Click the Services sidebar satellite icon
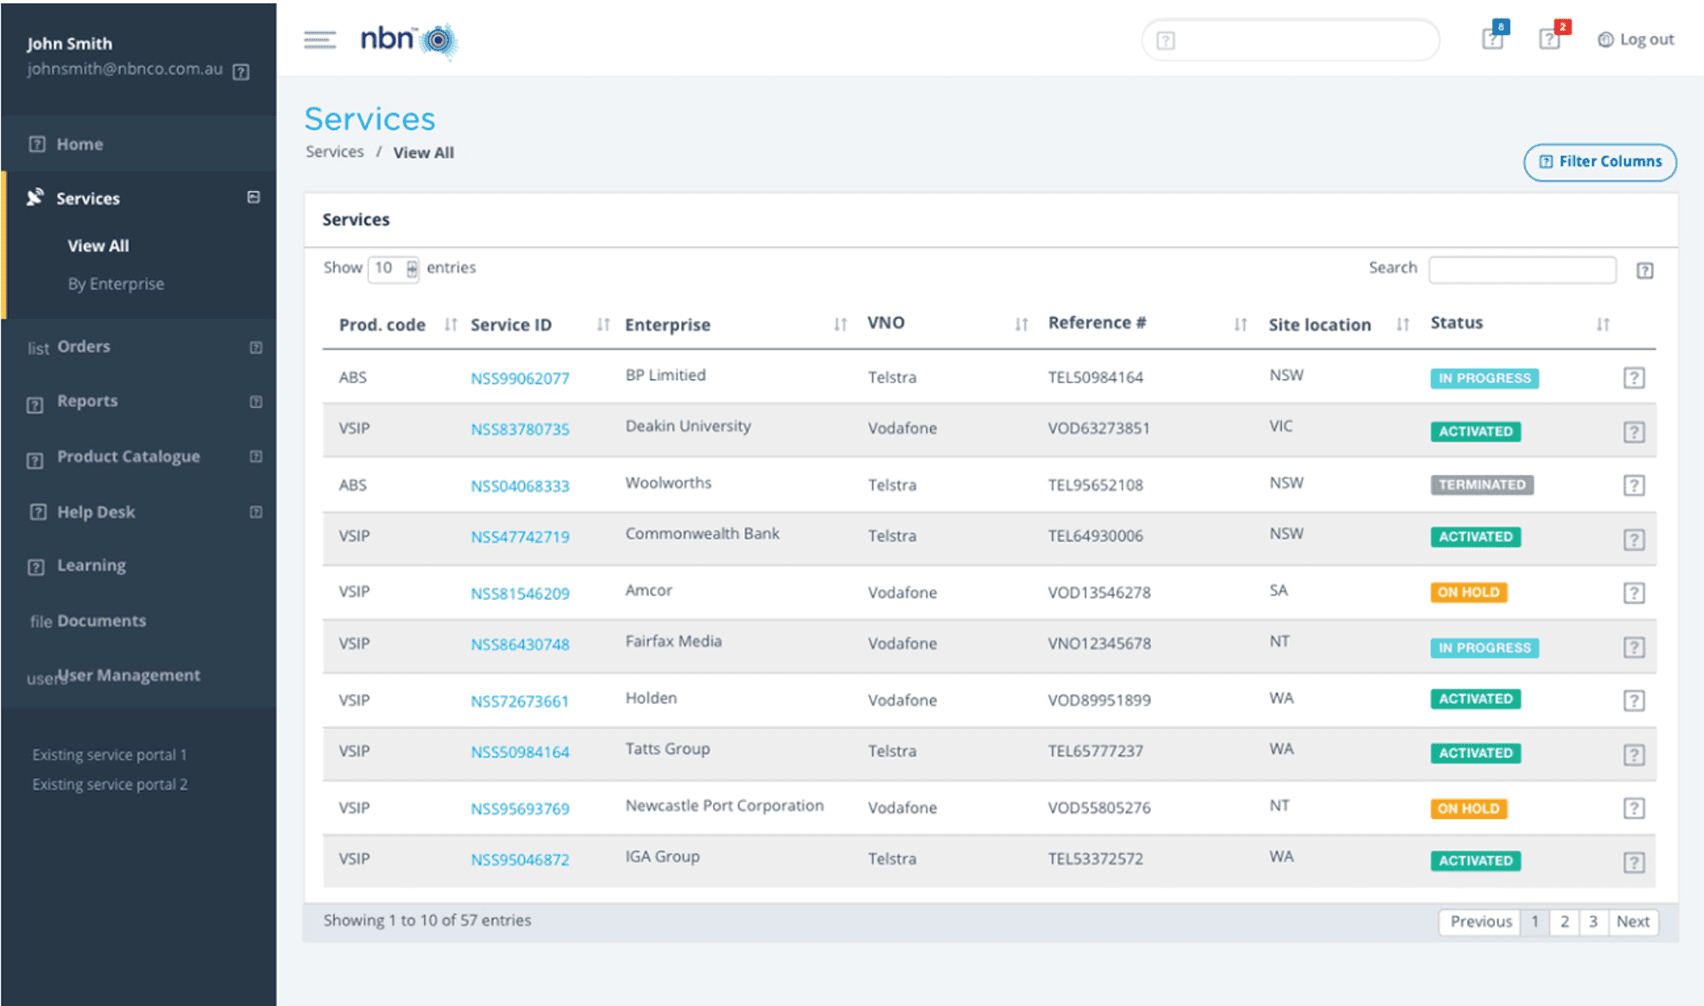1704x1006 pixels. (35, 197)
